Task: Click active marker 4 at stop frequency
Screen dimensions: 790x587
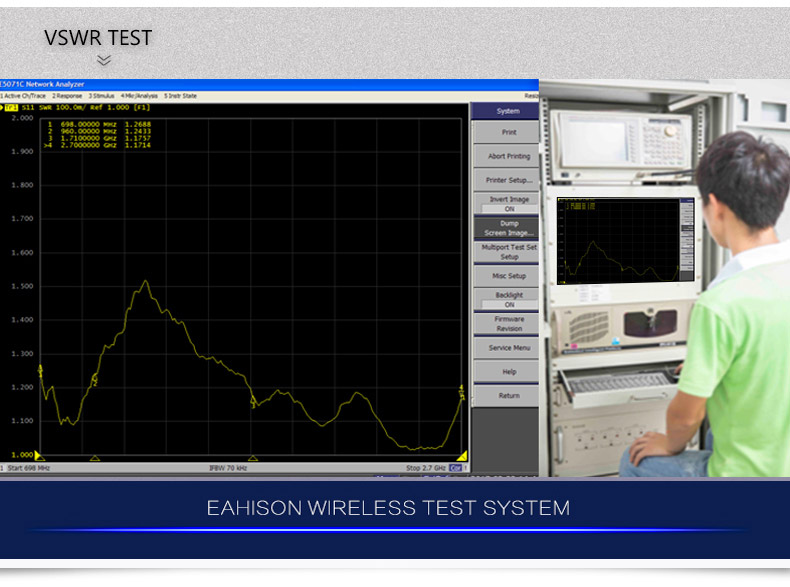Action: (461, 456)
